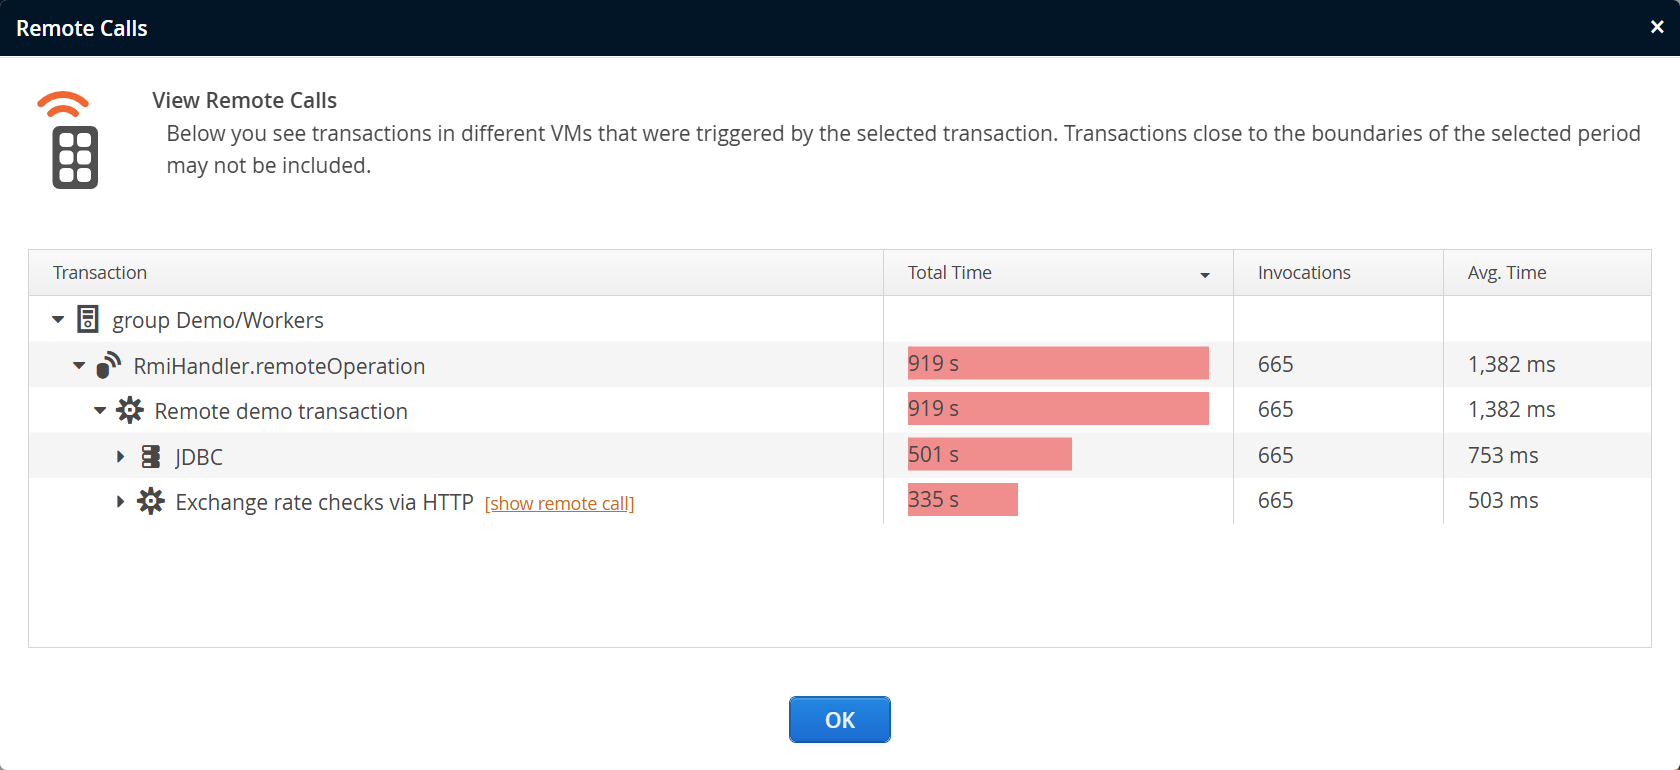Screen dimensions: 1680x770
Task: Select the Remote demo transaction row label
Action: click(x=281, y=411)
